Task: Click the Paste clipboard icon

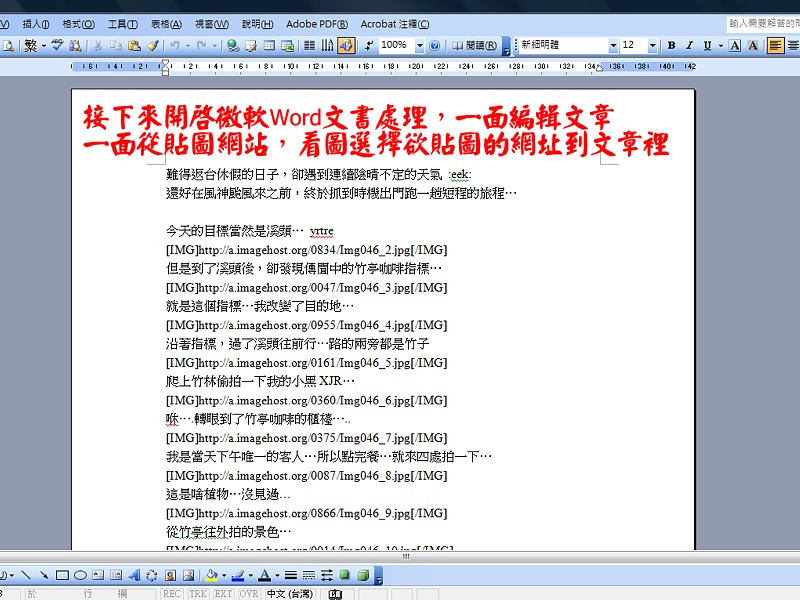Action: pyautogui.click(x=134, y=46)
